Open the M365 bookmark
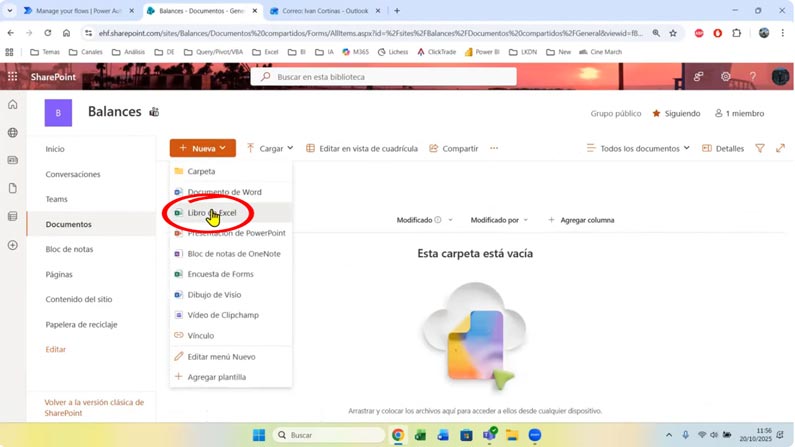This screenshot has width=795, height=447. pyautogui.click(x=355, y=52)
